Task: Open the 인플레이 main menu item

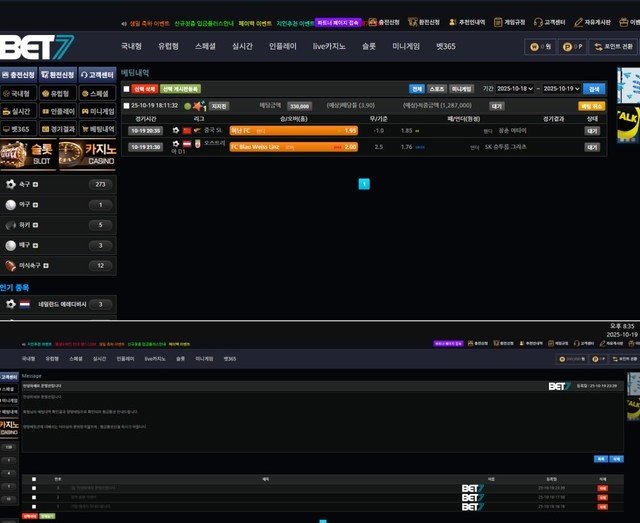Action: [x=283, y=47]
